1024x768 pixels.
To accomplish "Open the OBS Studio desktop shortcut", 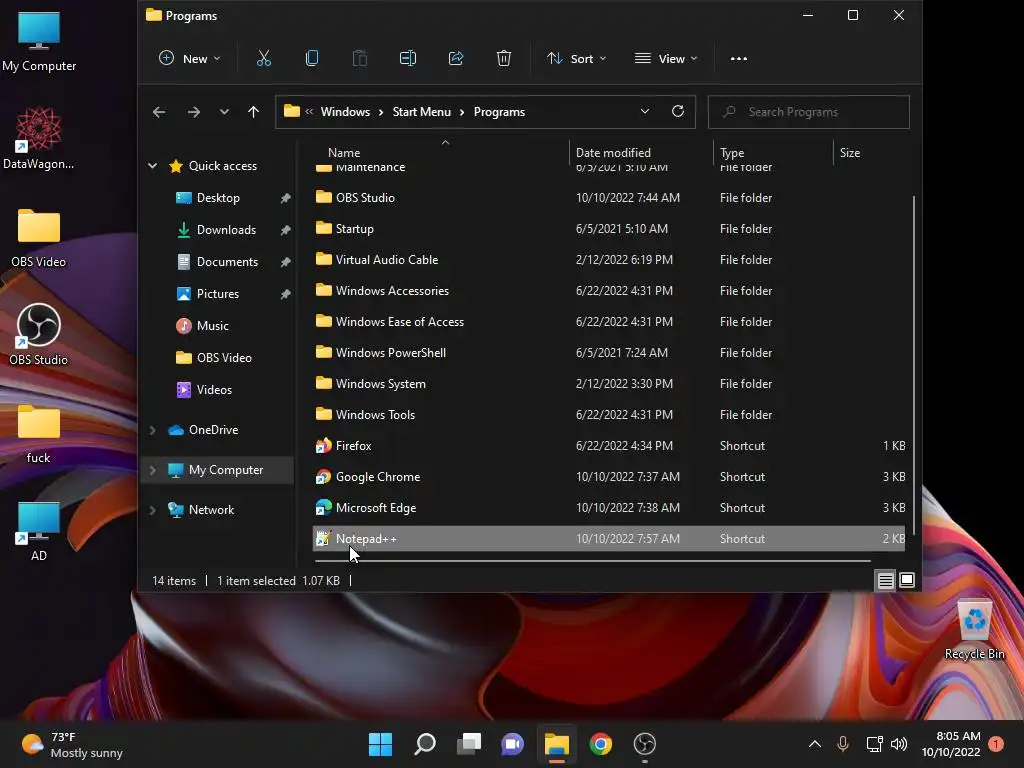I will pyautogui.click(x=39, y=334).
